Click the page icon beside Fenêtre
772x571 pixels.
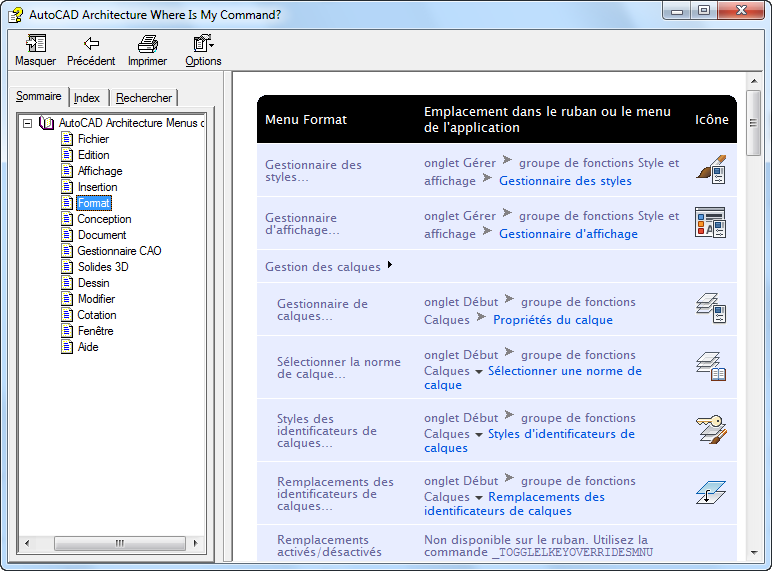[x=67, y=331]
